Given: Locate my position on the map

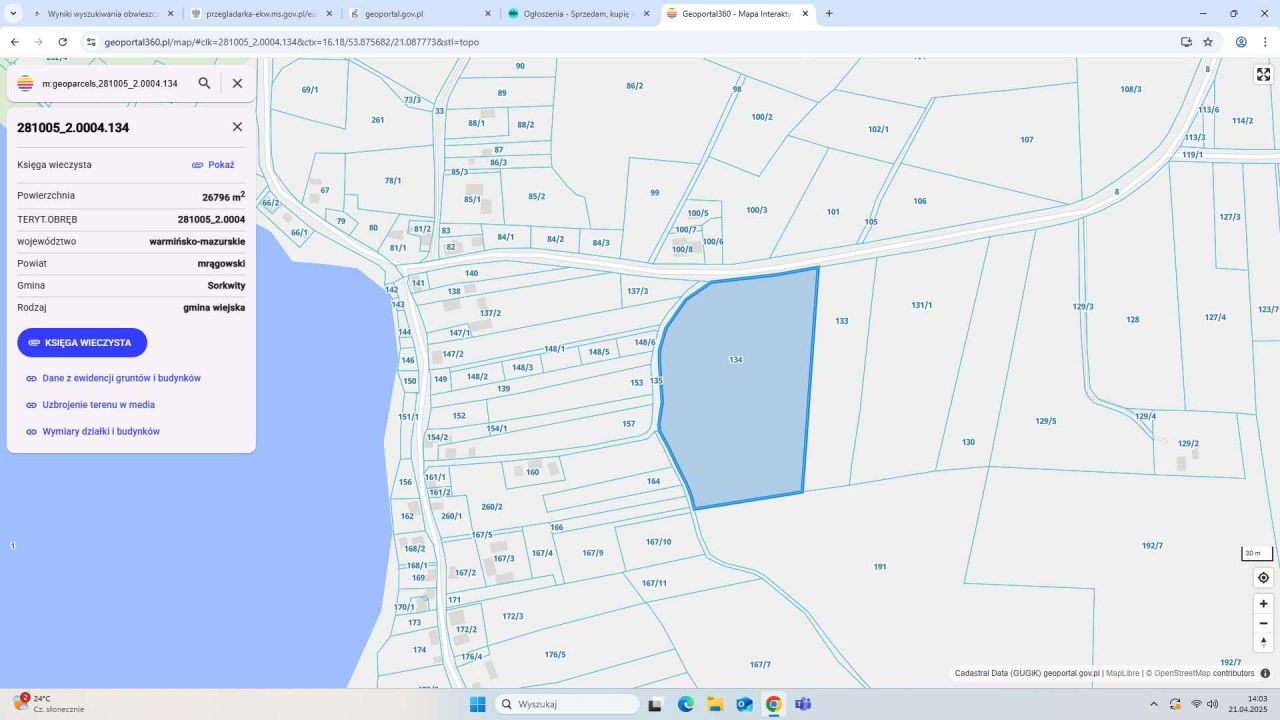Looking at the screenshot, I should pos(1263,578).
